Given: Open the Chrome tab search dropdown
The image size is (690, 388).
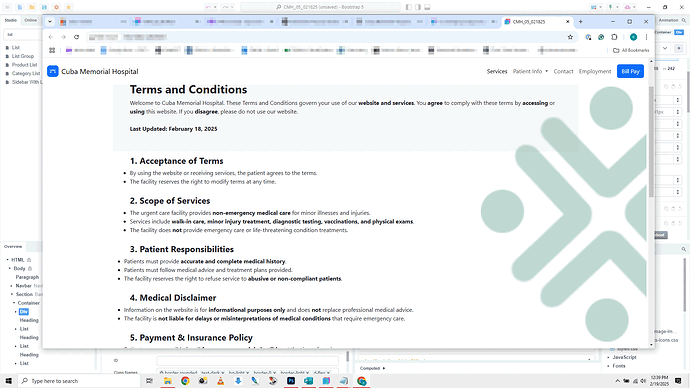Looking at the screenshot, I should coord(50,22).
